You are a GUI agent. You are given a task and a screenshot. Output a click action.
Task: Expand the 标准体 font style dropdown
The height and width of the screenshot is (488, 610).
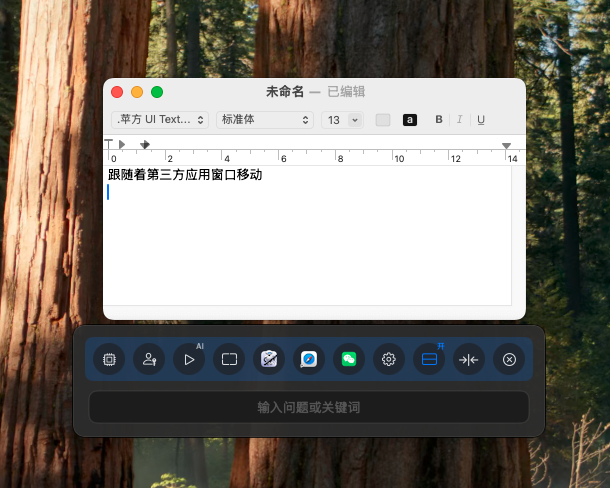click(265, 120)
